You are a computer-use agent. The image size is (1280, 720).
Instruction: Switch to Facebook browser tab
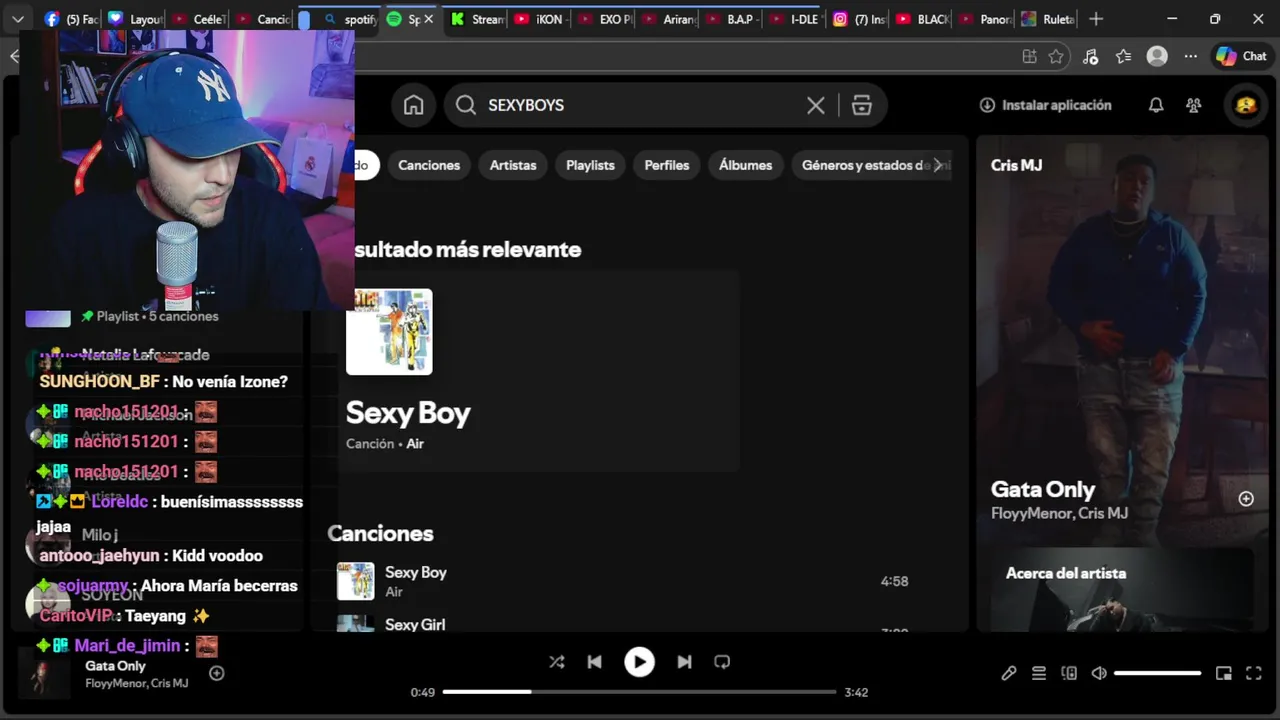click(x=70, y=19)
